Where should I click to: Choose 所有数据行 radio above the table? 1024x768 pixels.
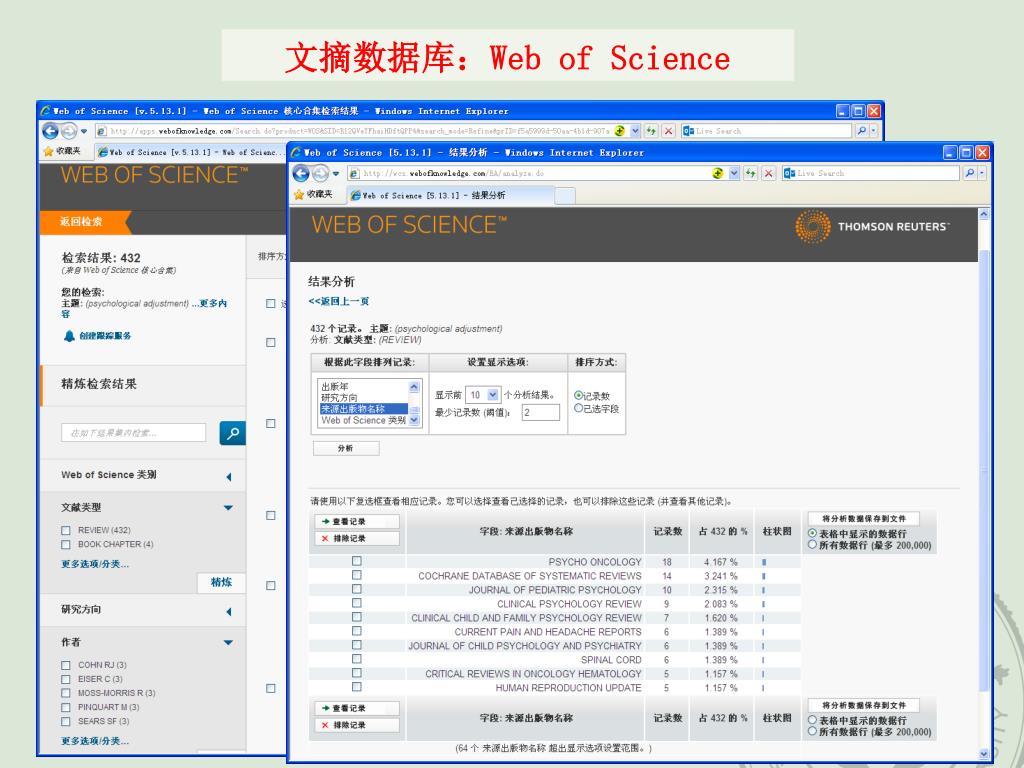(x=812, y=545)
